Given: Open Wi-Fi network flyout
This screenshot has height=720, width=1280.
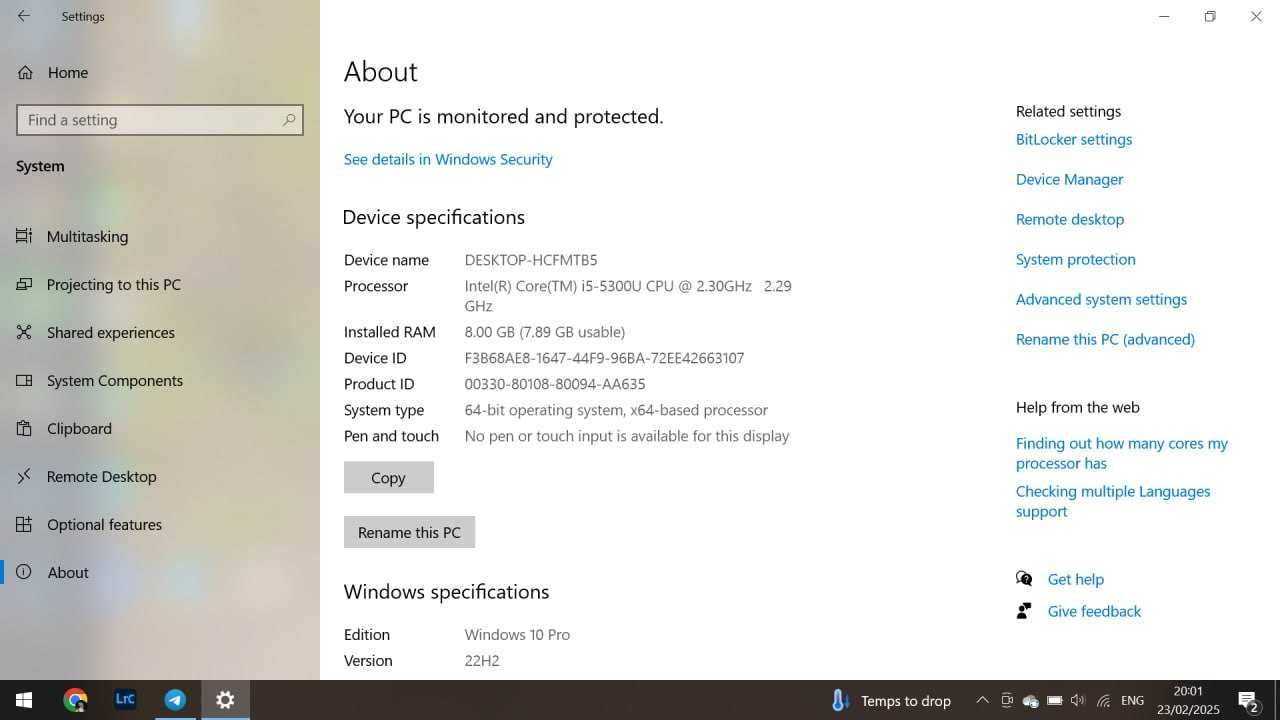Looking at the screenshot, I should click(1103, 700).
